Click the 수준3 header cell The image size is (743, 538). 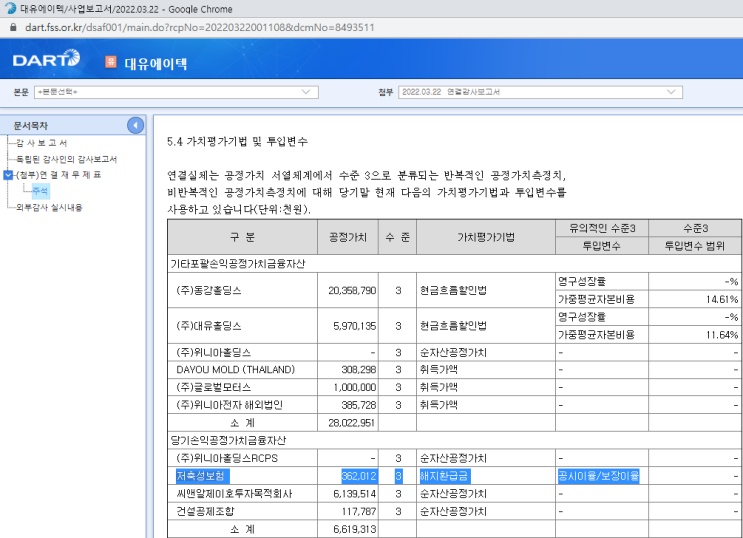pyautogui.click(x=695, y=228)
